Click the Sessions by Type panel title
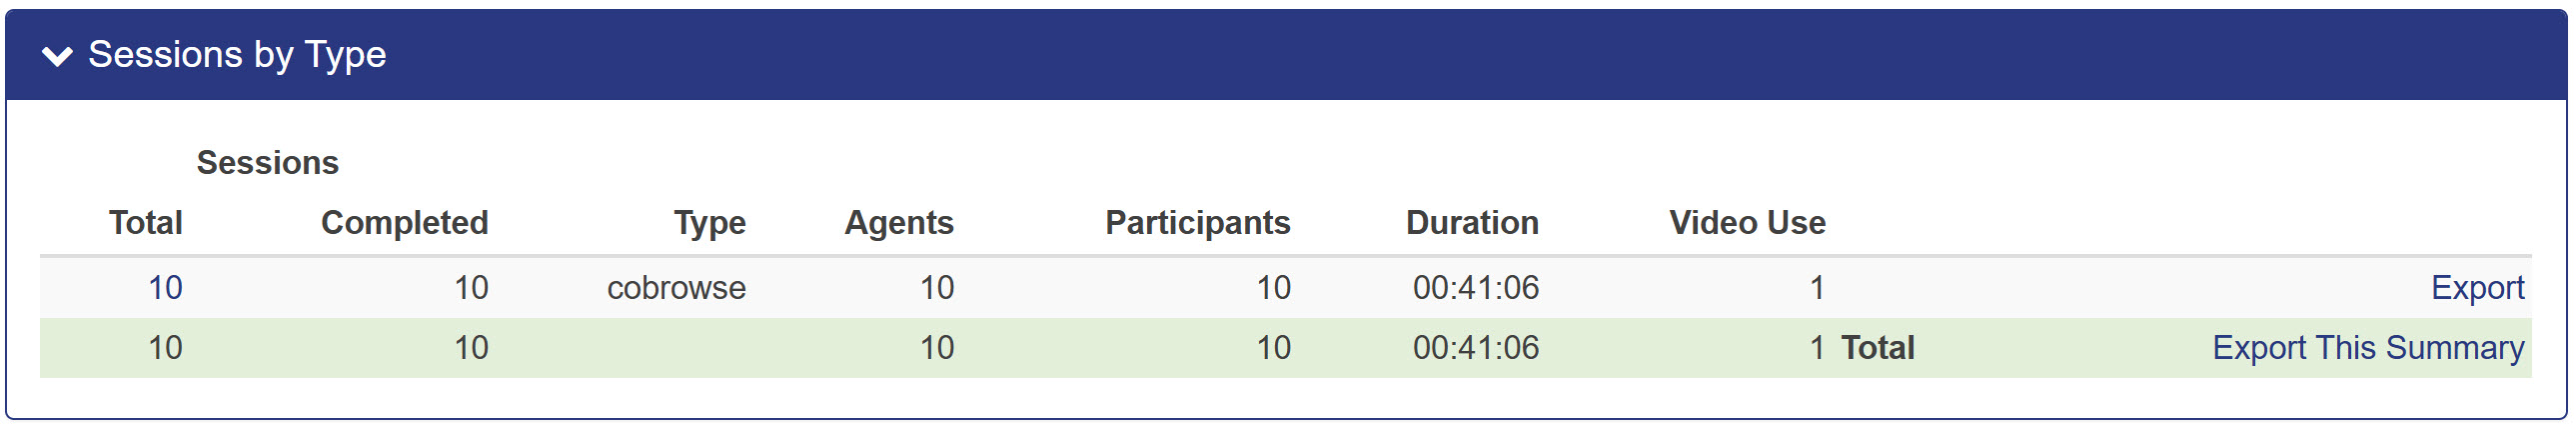The height and width of the screenshot is (426, 2576). pyautogui.click(x=237, y=54)
